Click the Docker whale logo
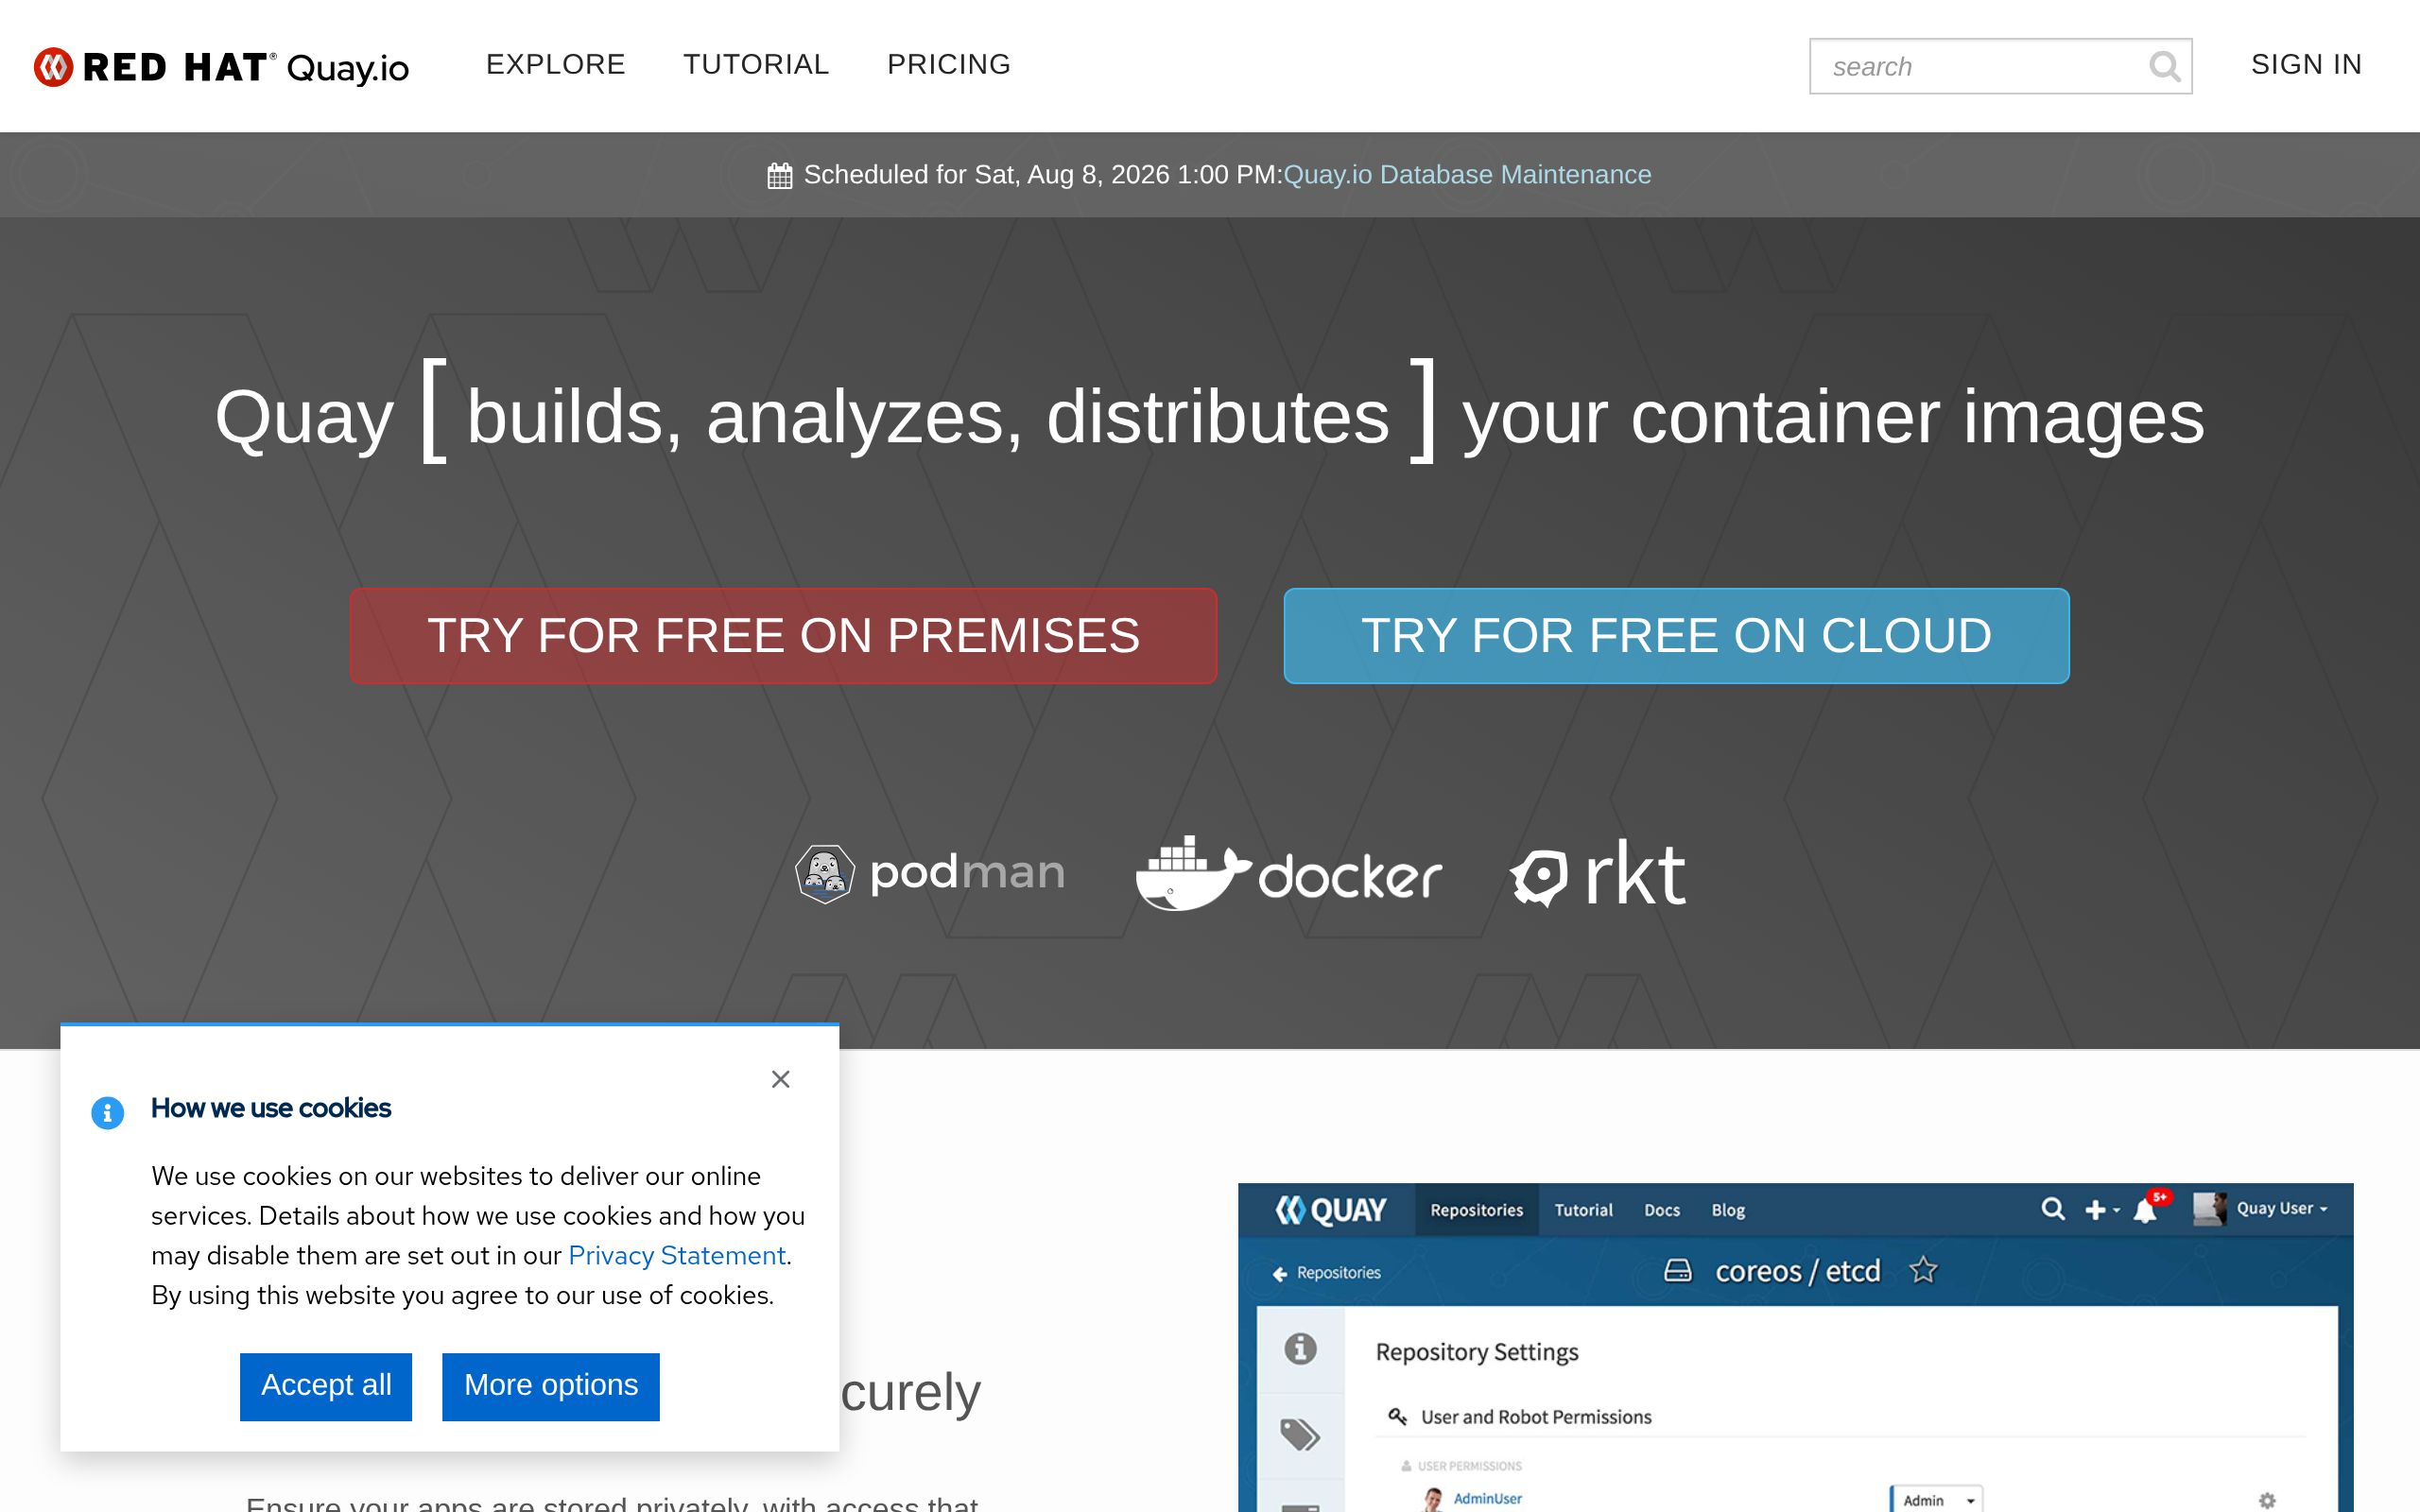This screenshot has width=2420, height=1512. 1288,873
